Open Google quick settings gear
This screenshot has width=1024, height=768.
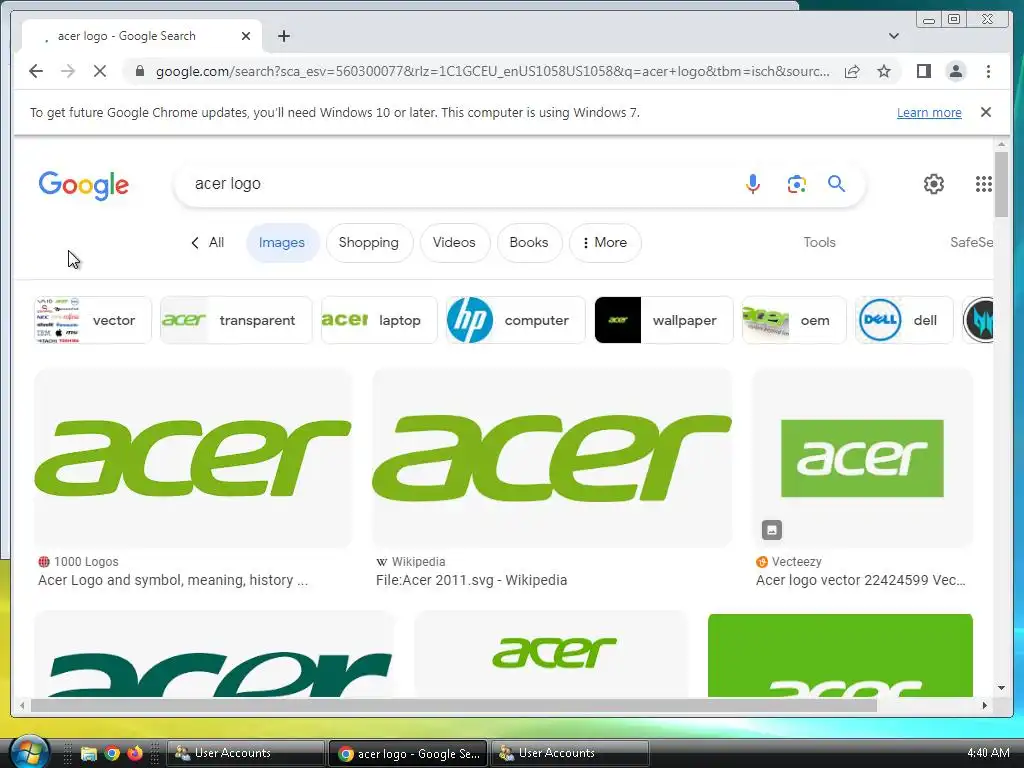point(933,184)
